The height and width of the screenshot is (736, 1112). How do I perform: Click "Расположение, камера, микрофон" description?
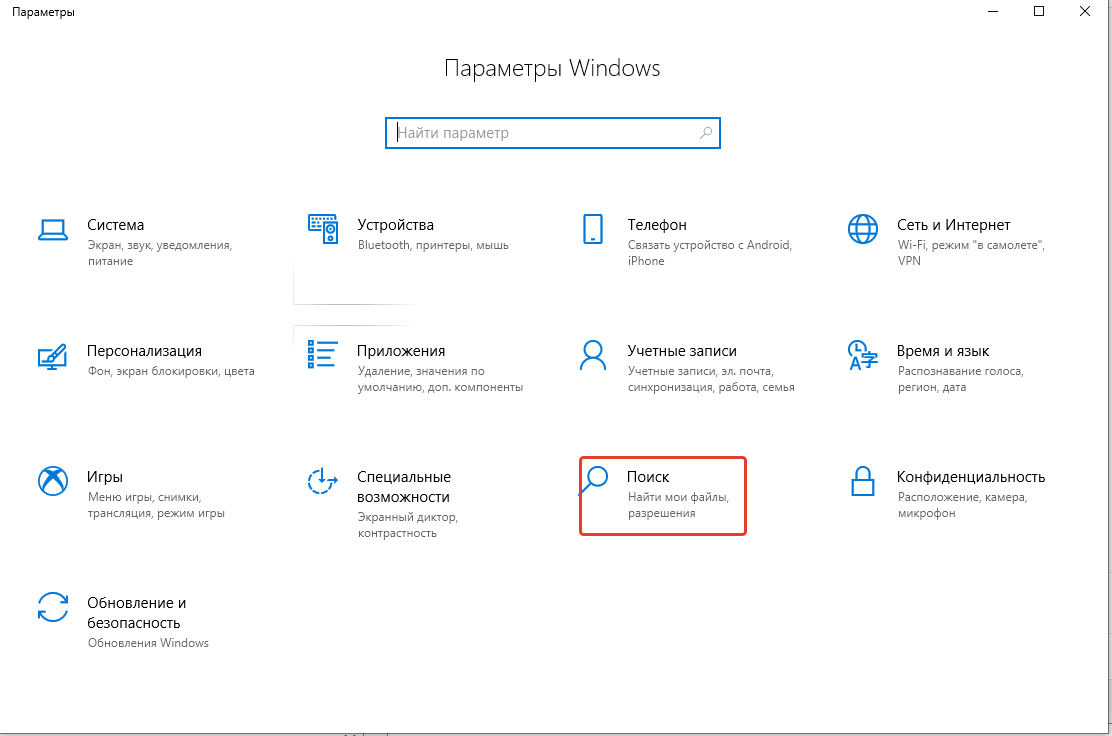[x=962, y=505]
